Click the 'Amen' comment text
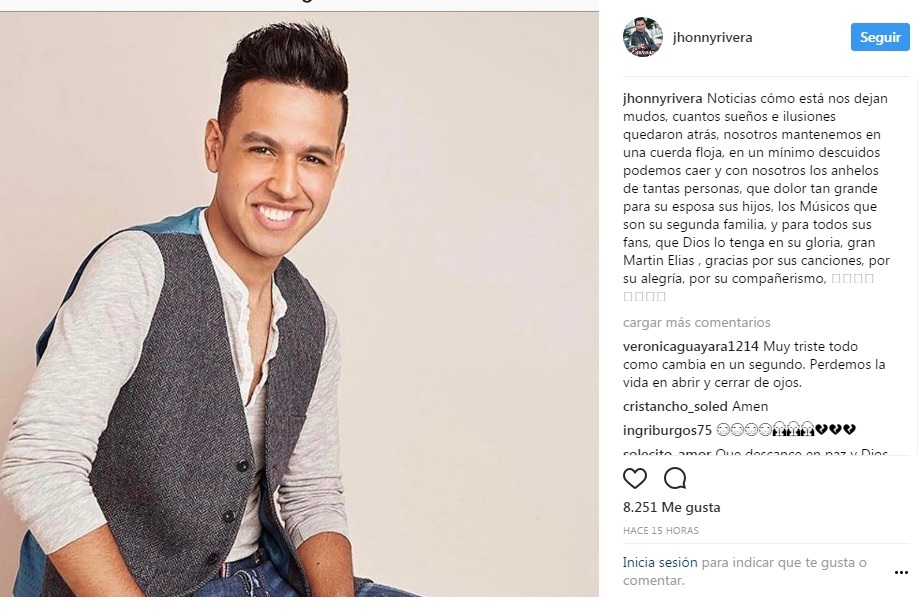The width and height of the screenshot is (918, 616). pyautogui.click(x=750, y=406)
